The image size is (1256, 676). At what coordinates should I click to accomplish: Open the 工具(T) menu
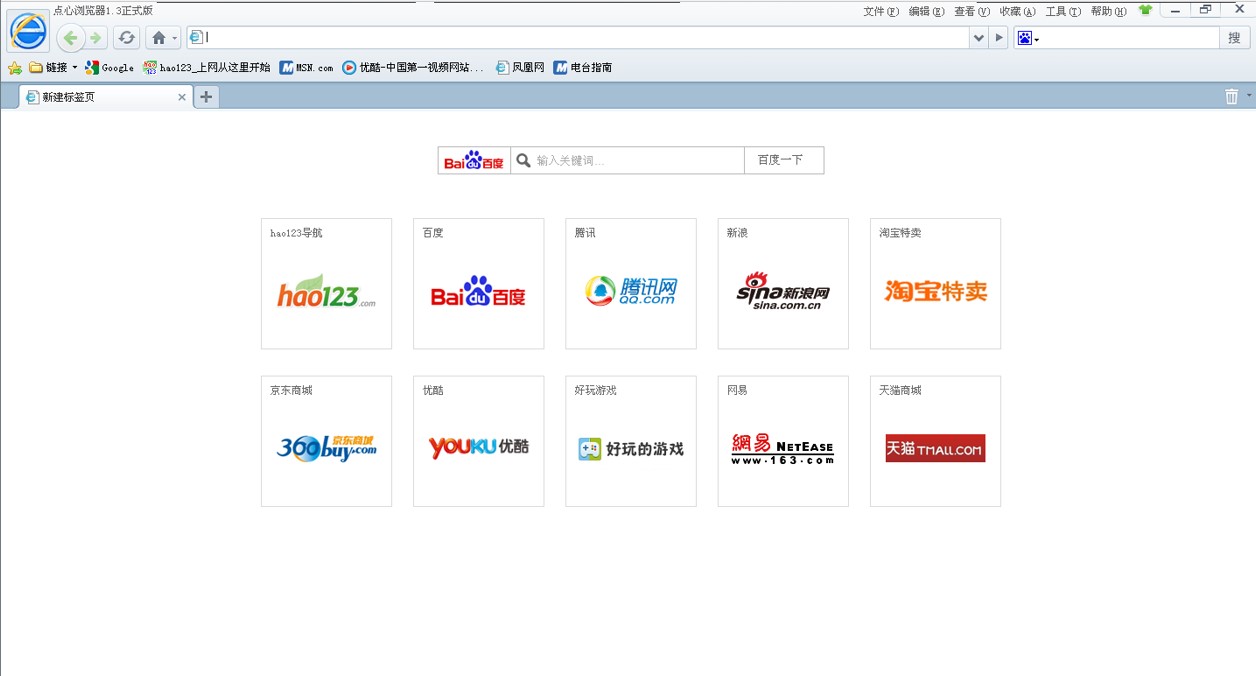tap(1062, 11)
